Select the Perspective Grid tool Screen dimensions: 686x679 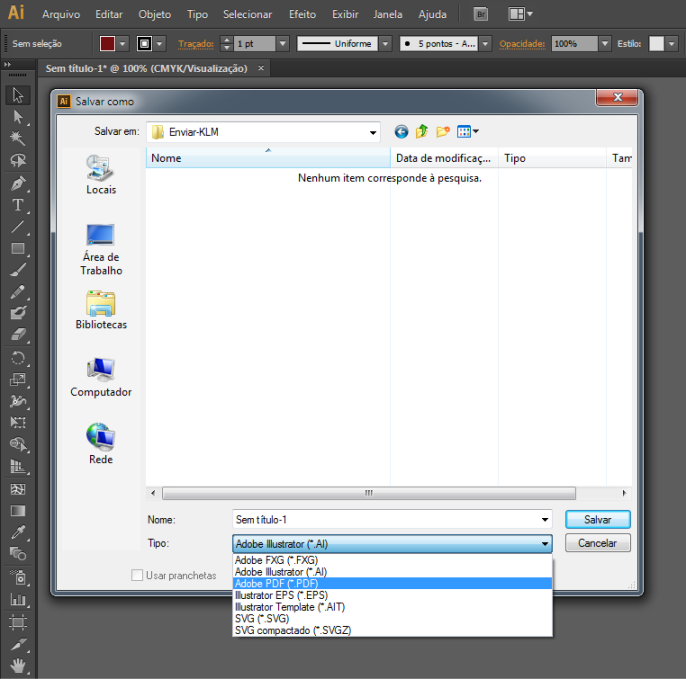(18, 467)
